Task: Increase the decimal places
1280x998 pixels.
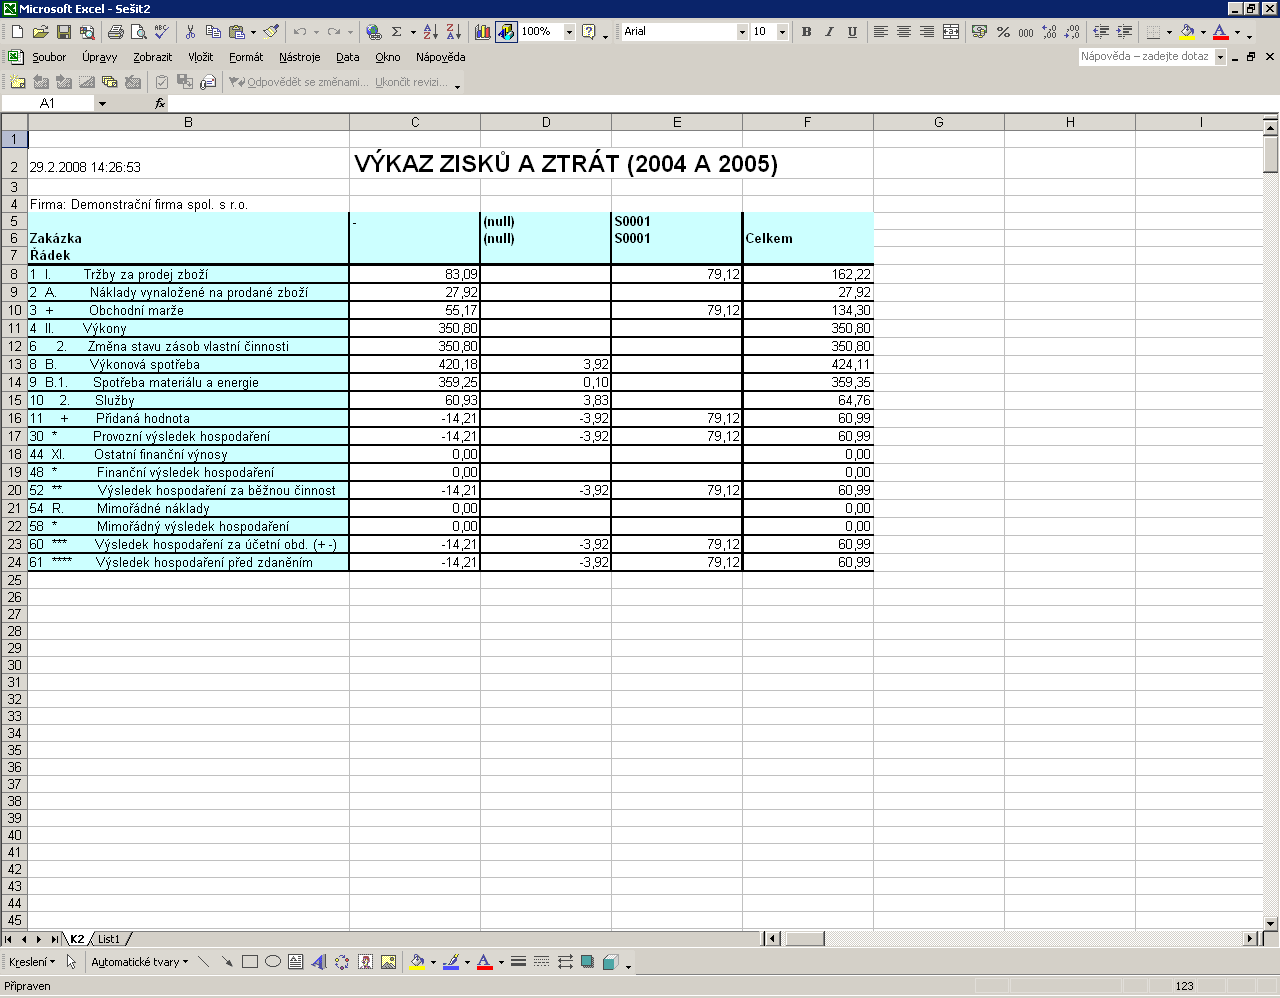Action: point(1049,32)
